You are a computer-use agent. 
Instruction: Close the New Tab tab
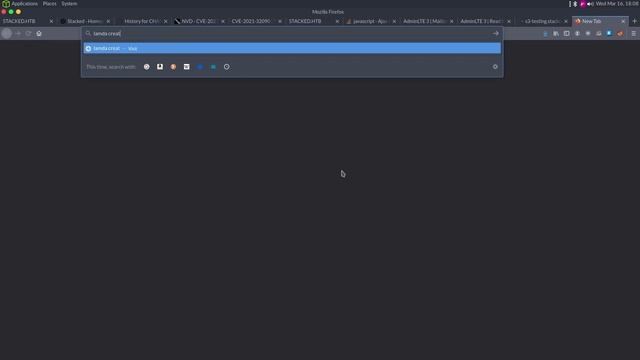point(623,21)
